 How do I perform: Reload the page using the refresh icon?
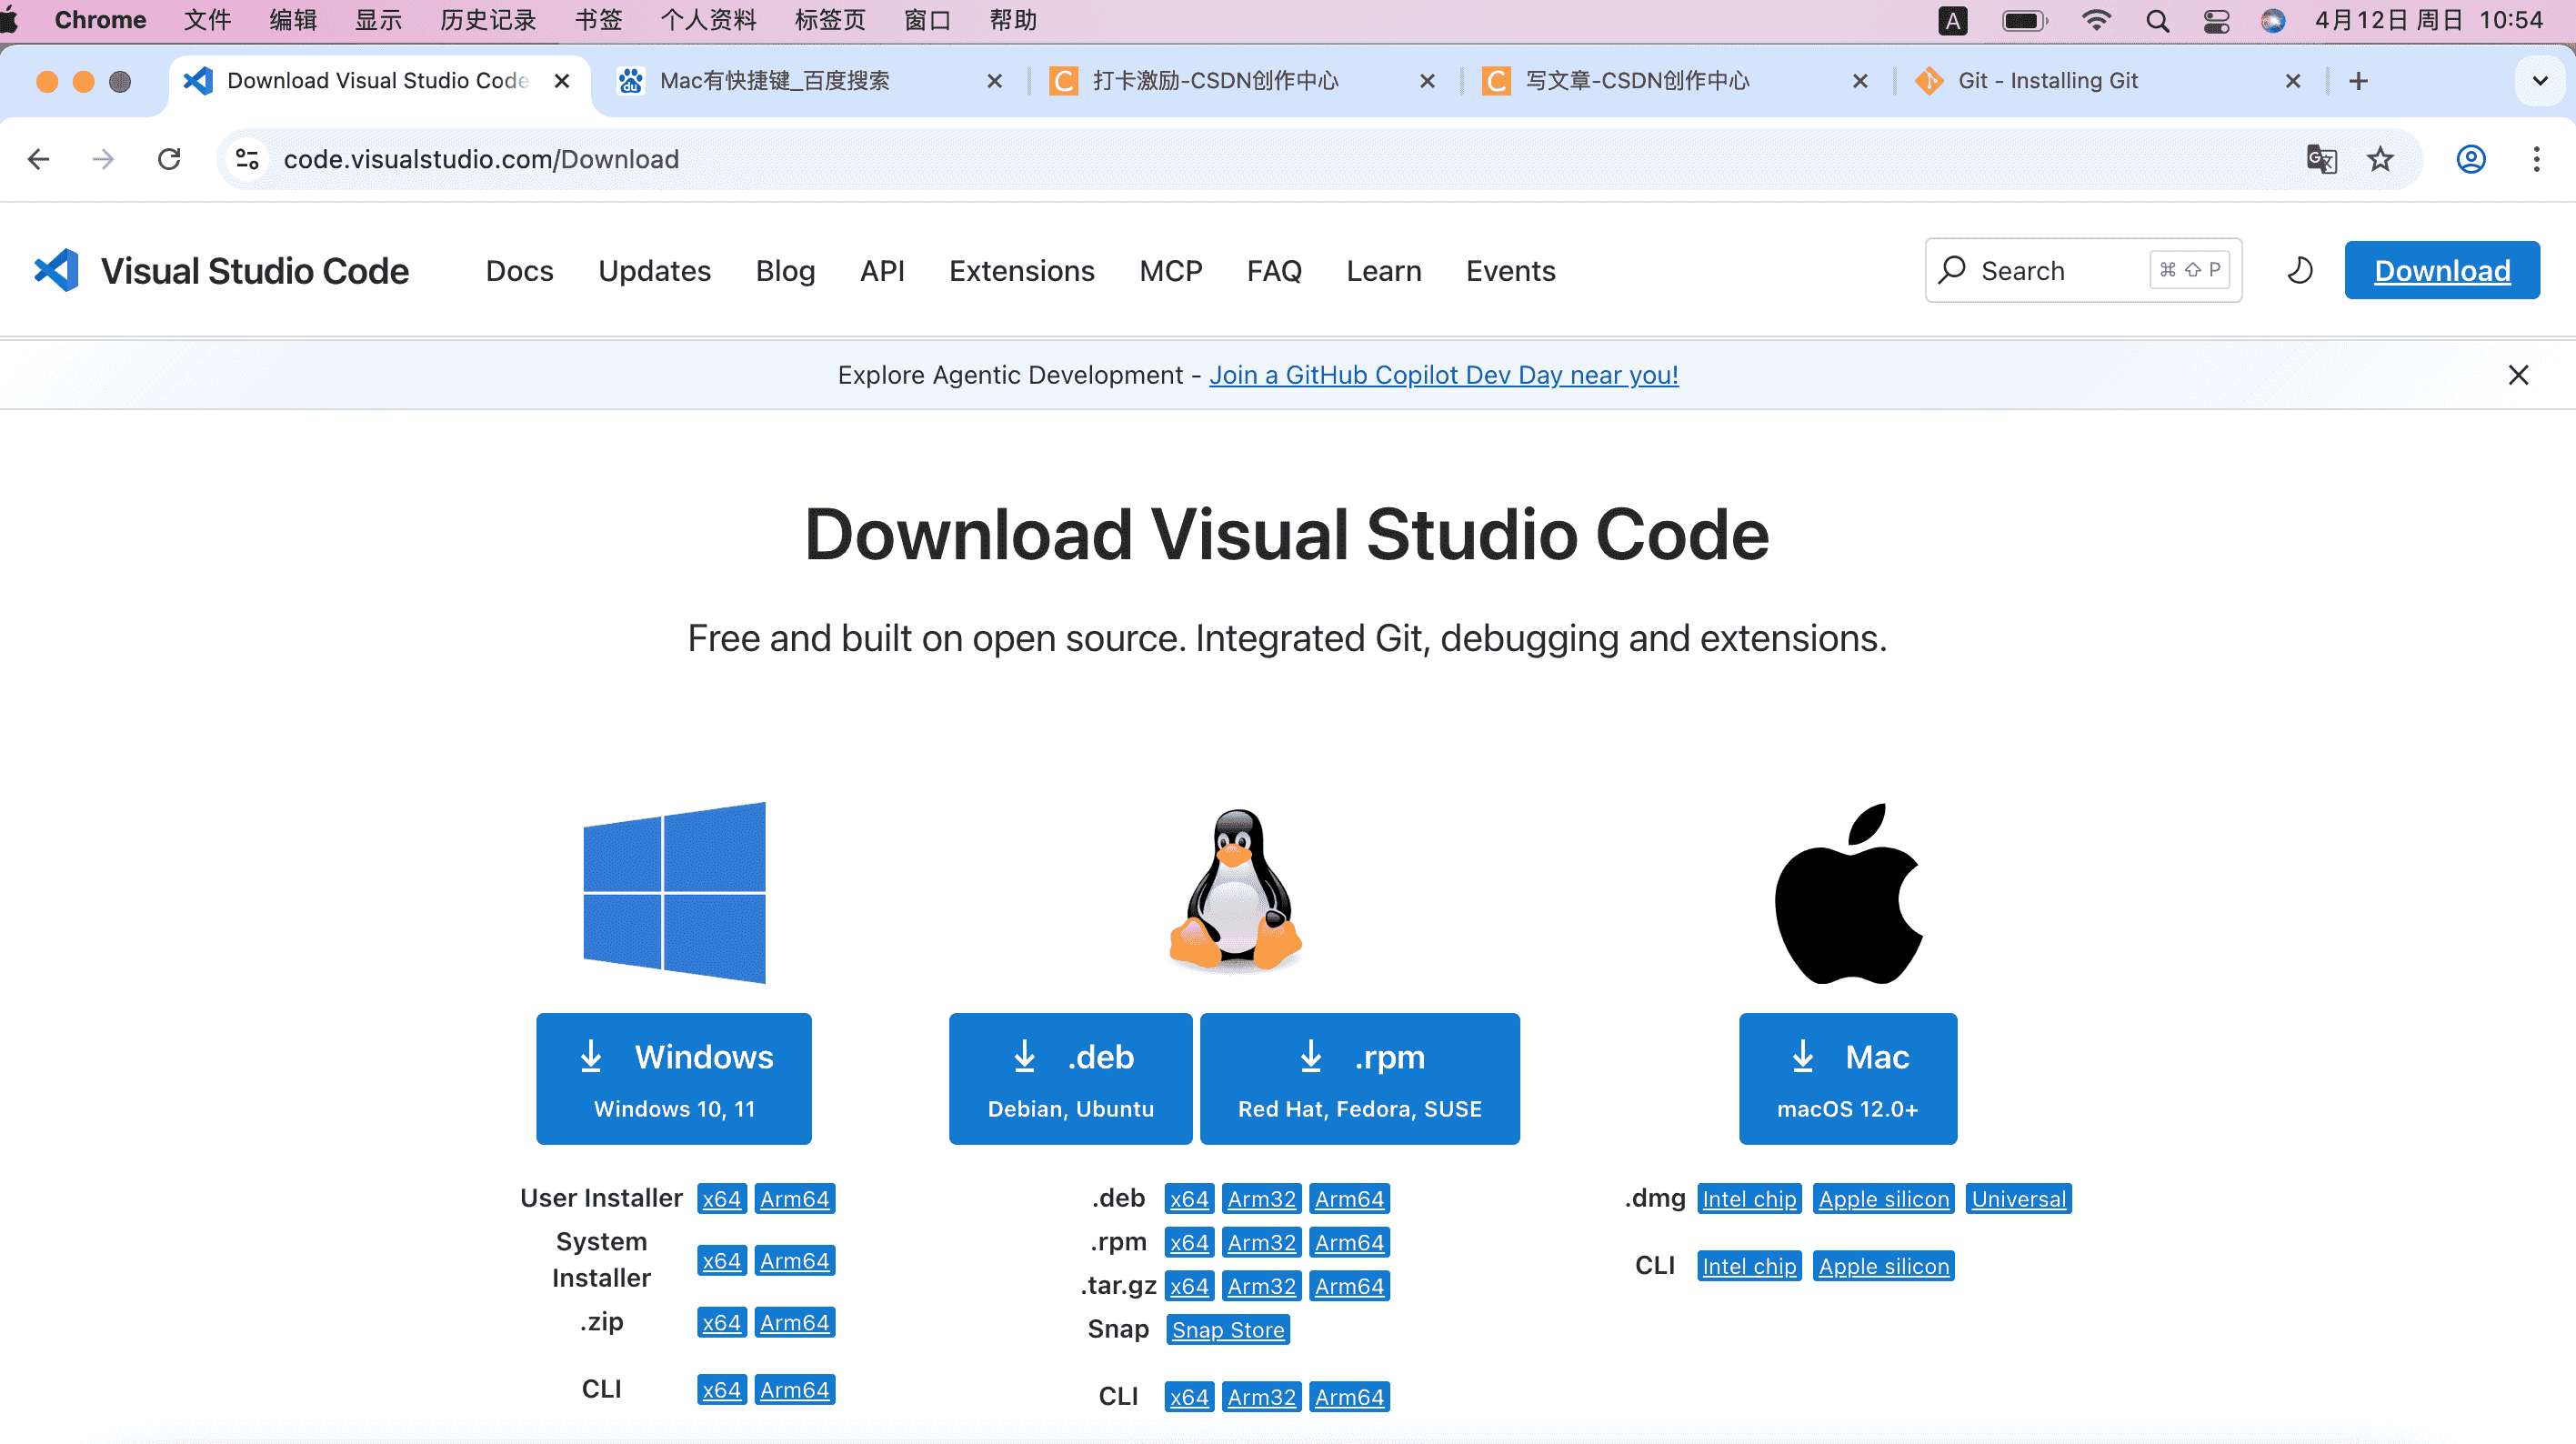click(x=169, y=159)
